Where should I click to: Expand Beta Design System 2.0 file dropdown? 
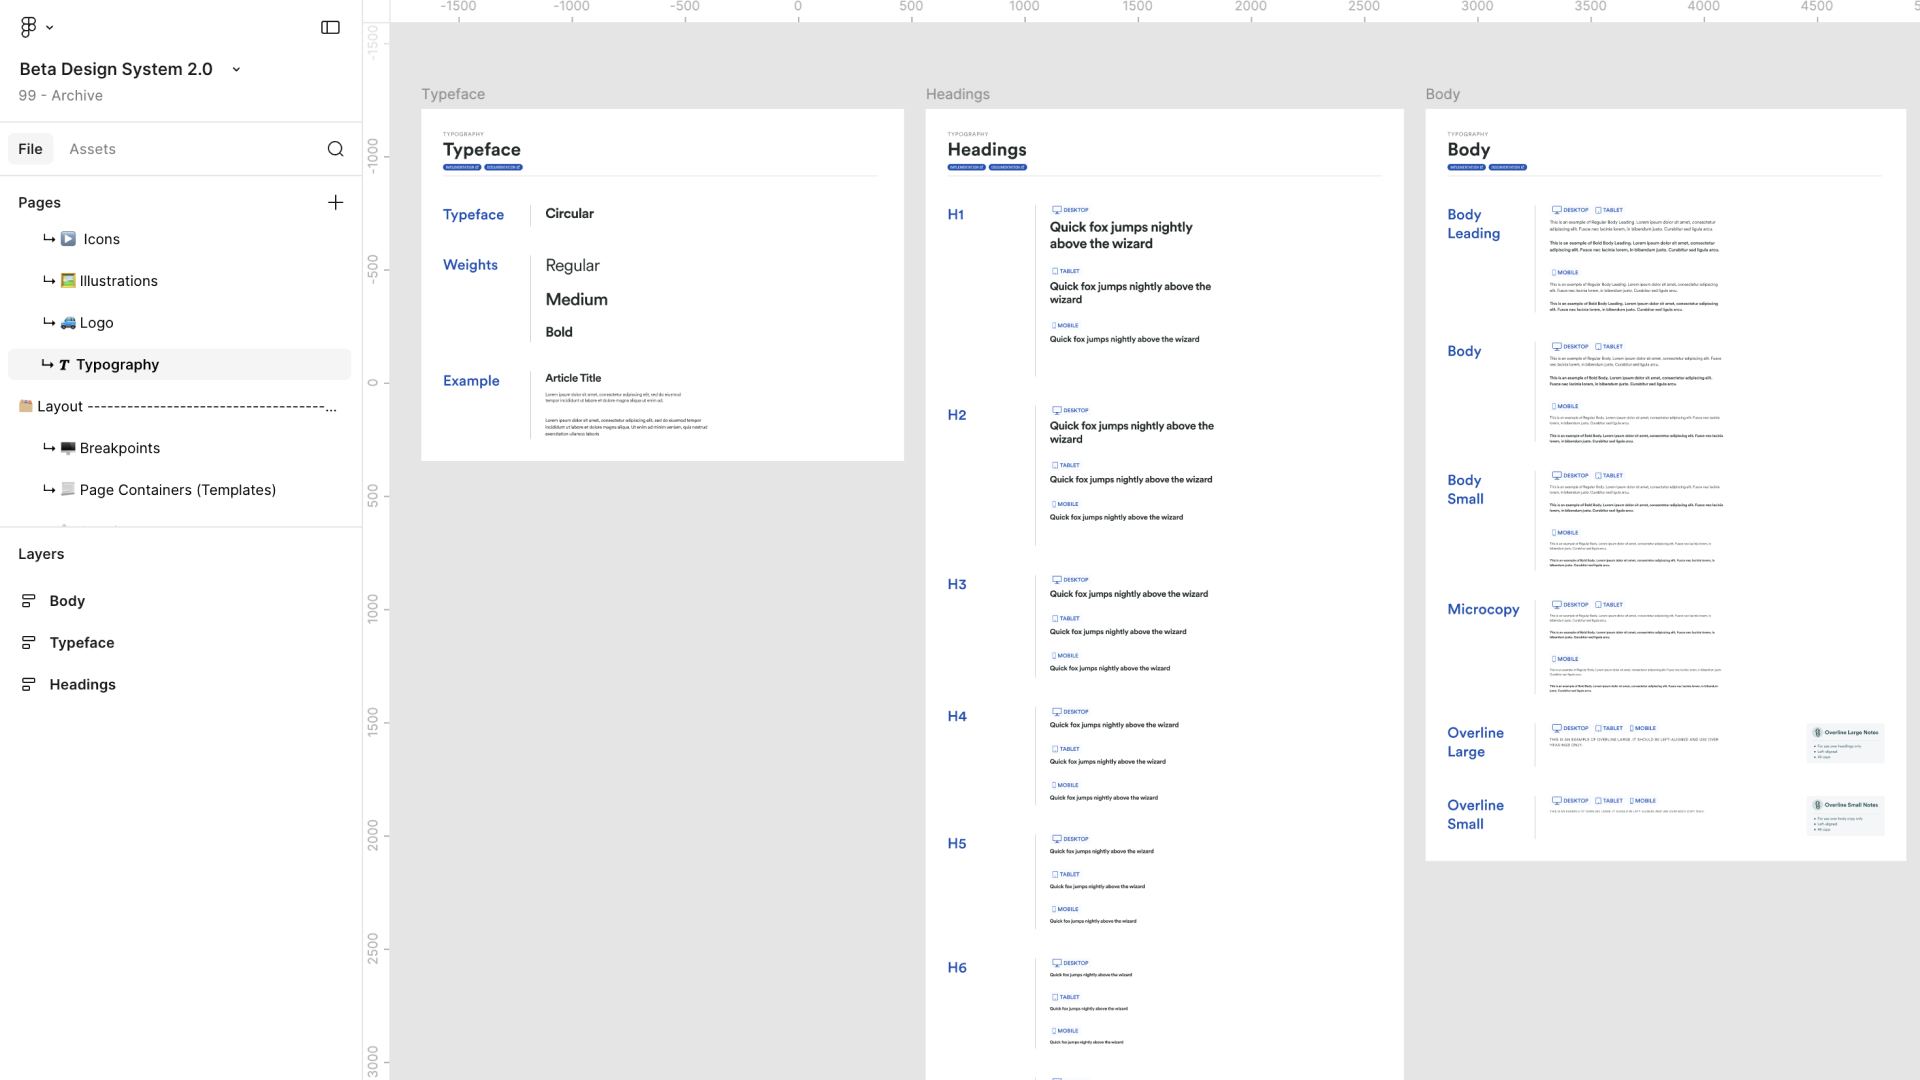click(236, 69)
